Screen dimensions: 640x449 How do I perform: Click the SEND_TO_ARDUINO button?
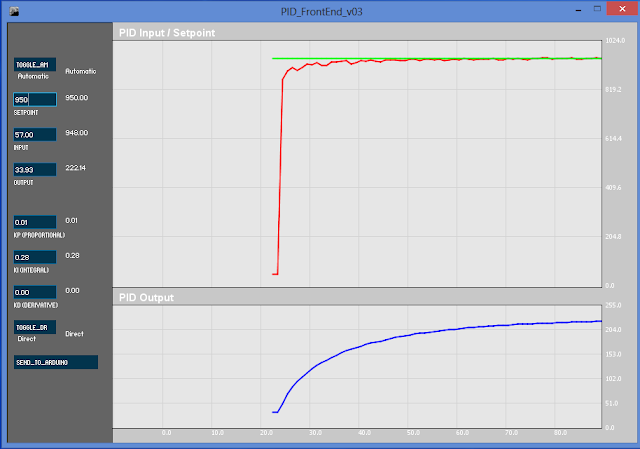(56, 362)
